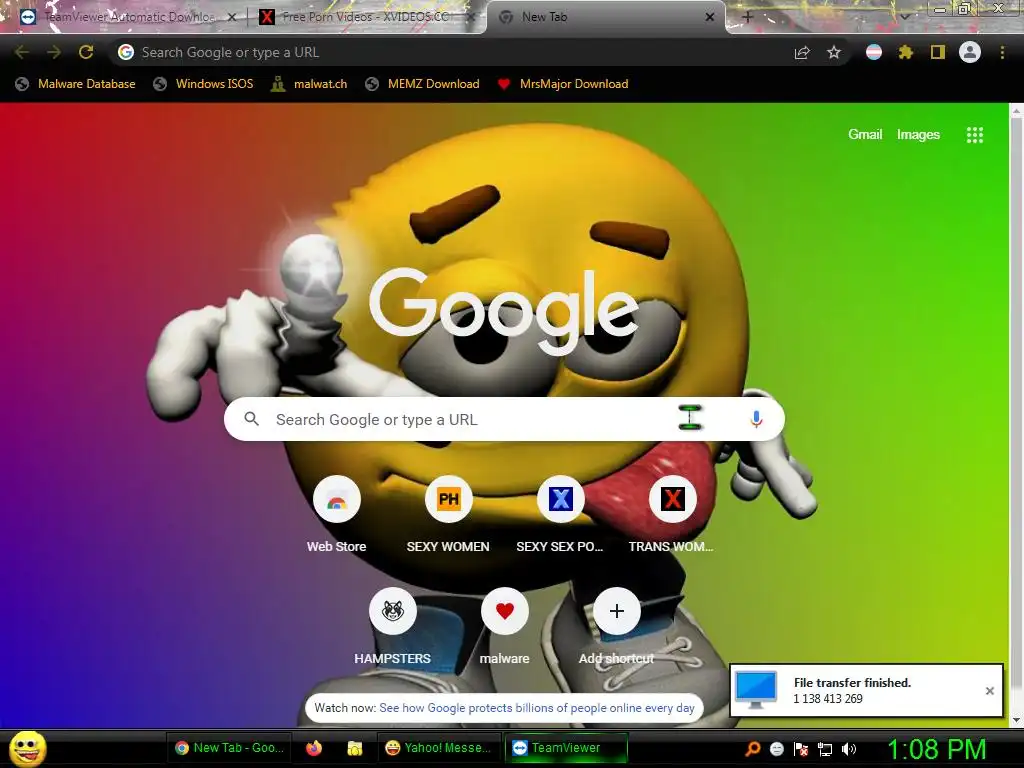Click the orange search tray icon
Viewport: 1024px width, 768px height.
coord(753,749)
